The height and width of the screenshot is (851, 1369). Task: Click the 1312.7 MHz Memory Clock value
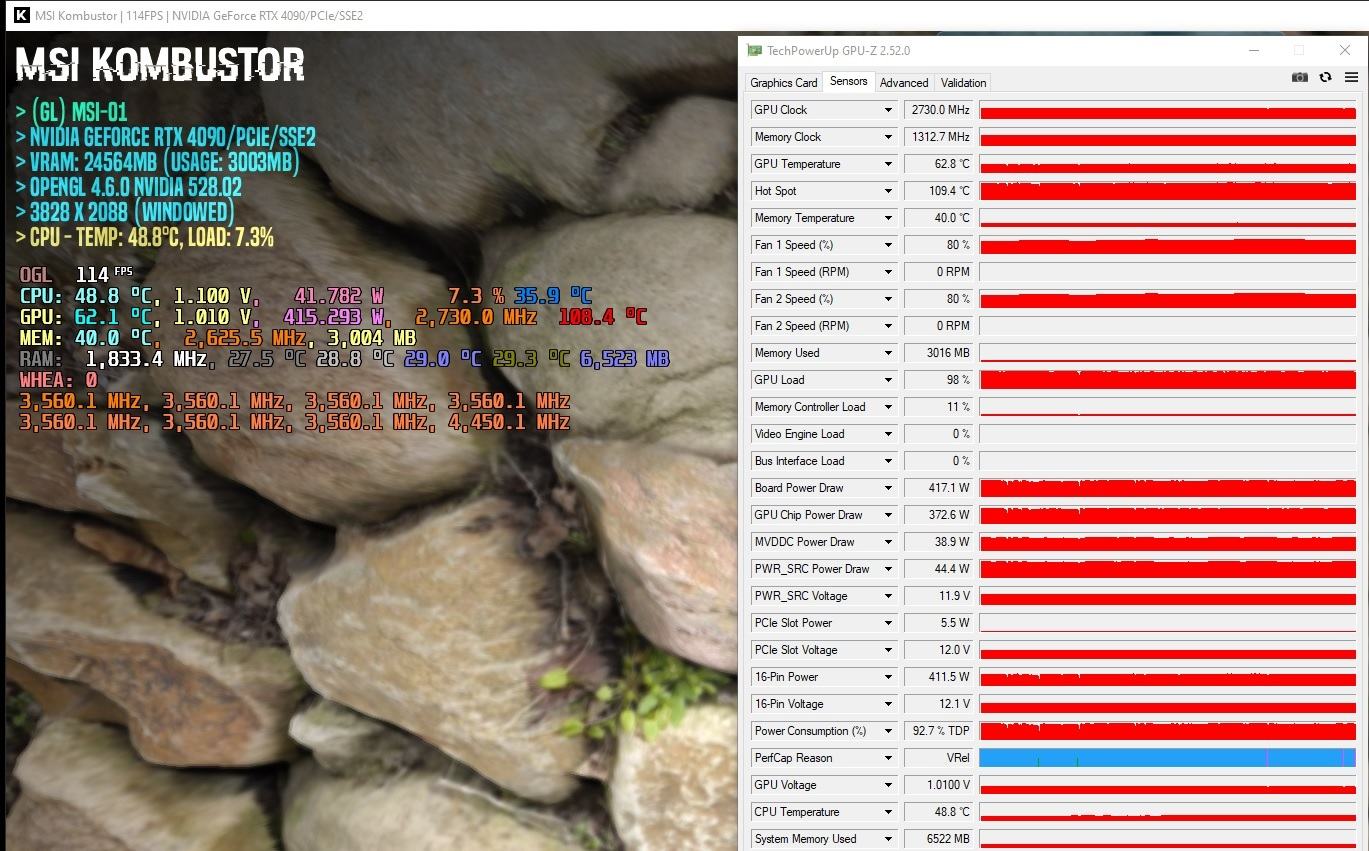pos(938,137)
